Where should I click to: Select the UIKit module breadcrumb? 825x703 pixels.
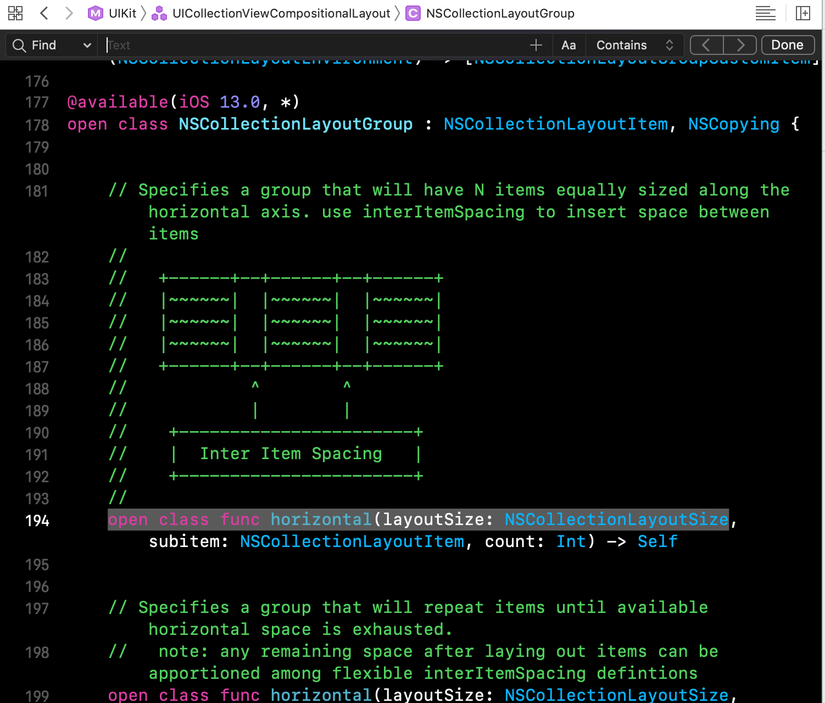click(112, 13)
